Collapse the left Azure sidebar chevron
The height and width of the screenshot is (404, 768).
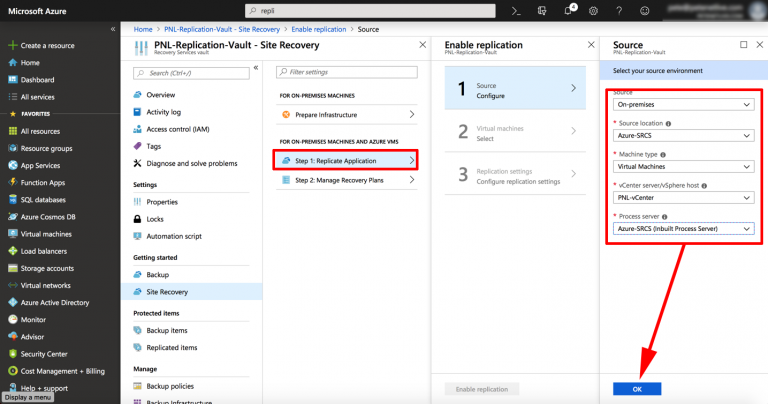coord(113,29)
